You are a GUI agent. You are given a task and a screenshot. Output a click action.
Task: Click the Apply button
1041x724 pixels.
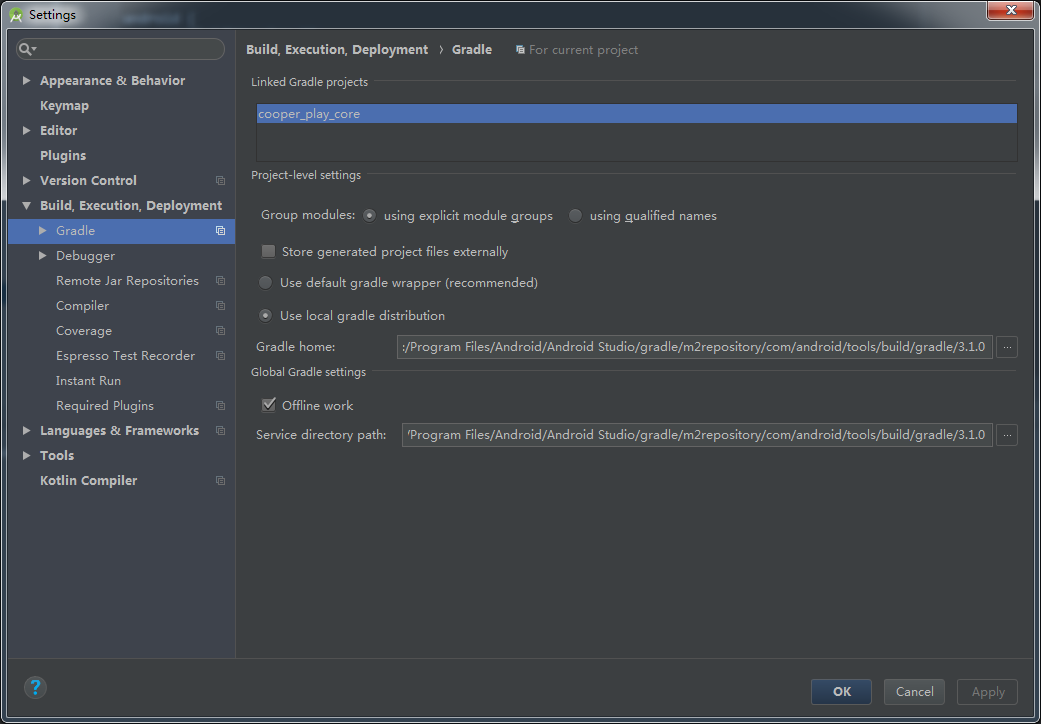pyautogui.click(x=986, y=691)
